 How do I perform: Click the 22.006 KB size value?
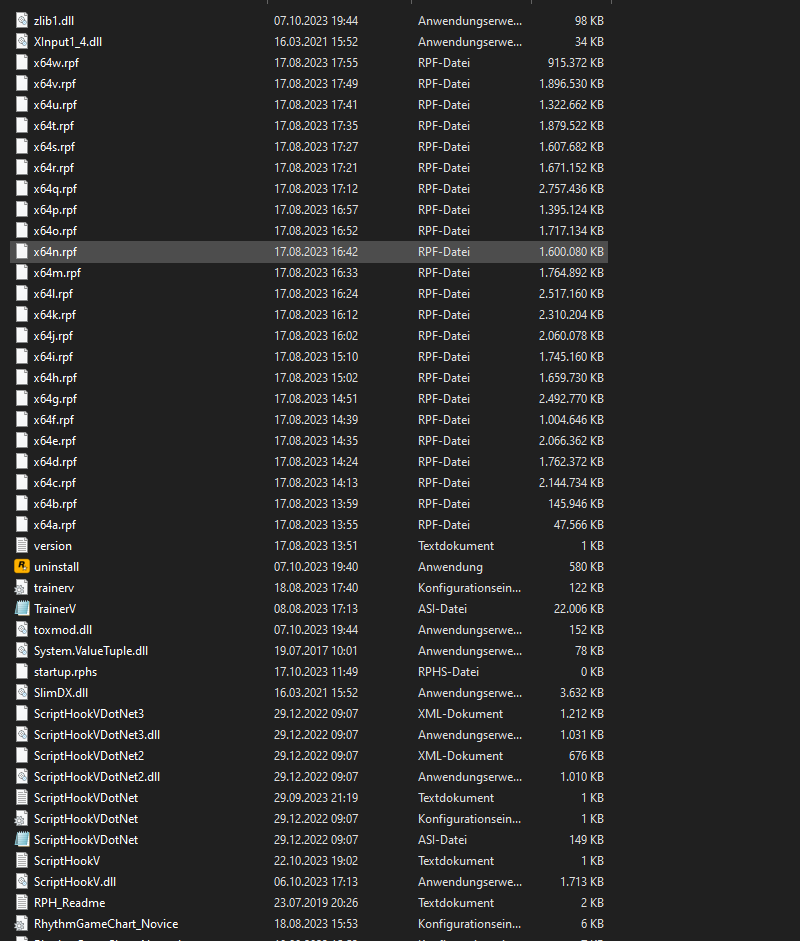(579, 609)
